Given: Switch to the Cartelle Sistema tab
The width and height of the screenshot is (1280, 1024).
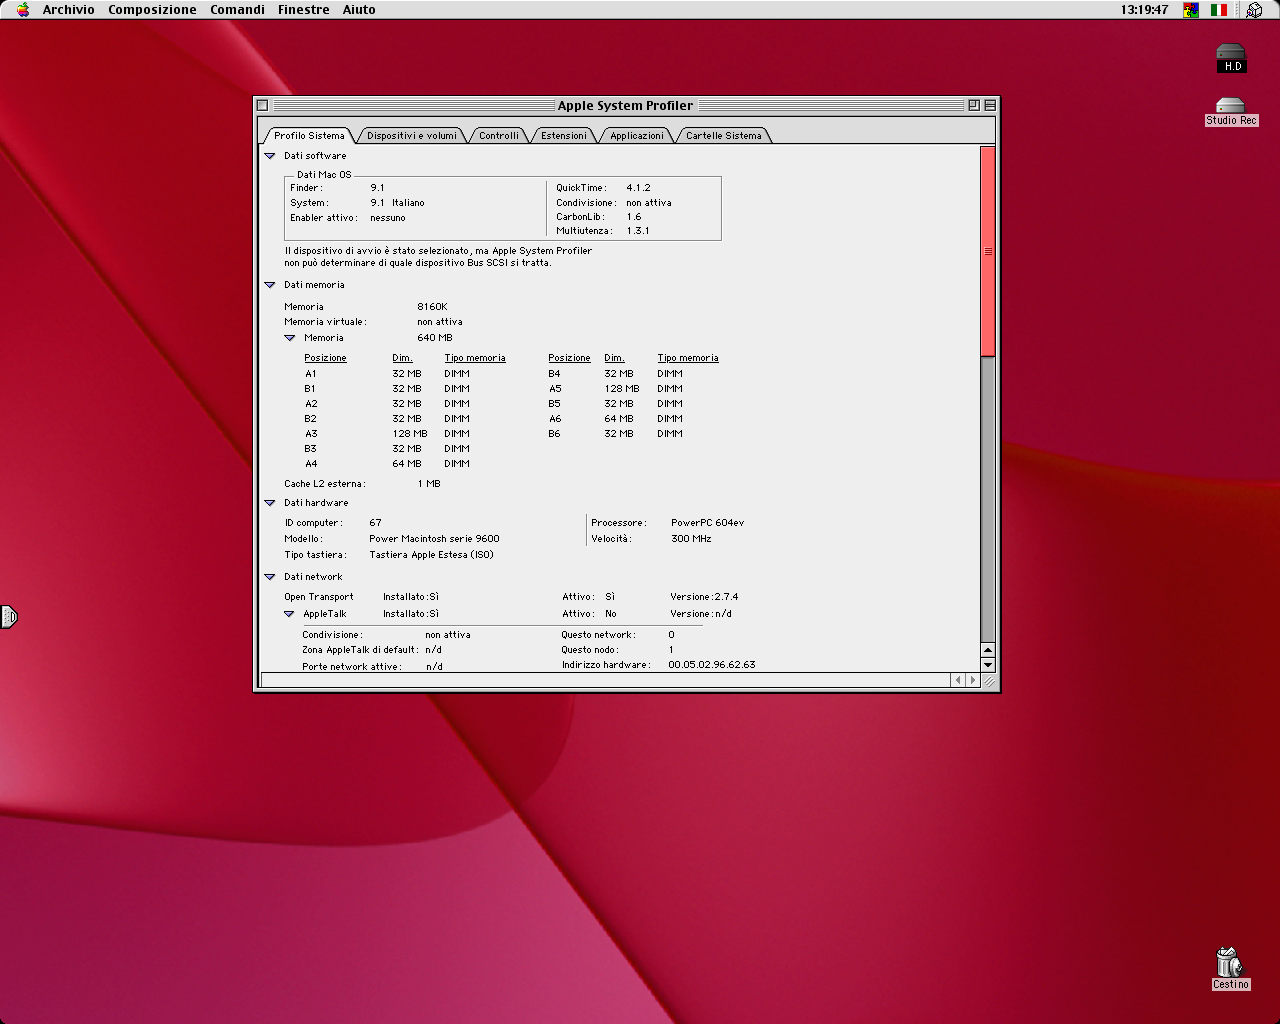Looking at the screenshot, I should [x=724, y=136].
